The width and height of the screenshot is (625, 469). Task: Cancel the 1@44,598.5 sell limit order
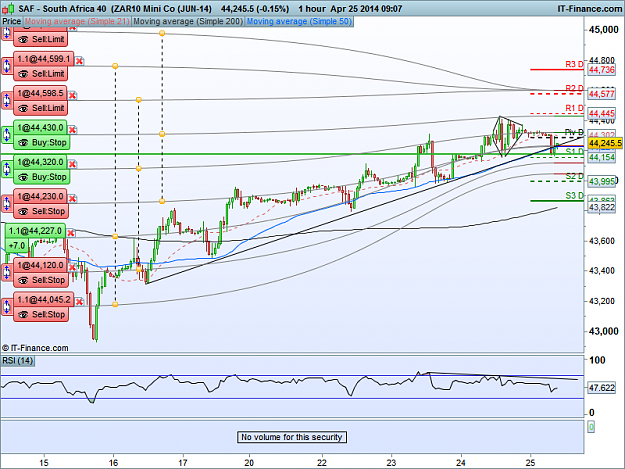click(x=72, y=95)
